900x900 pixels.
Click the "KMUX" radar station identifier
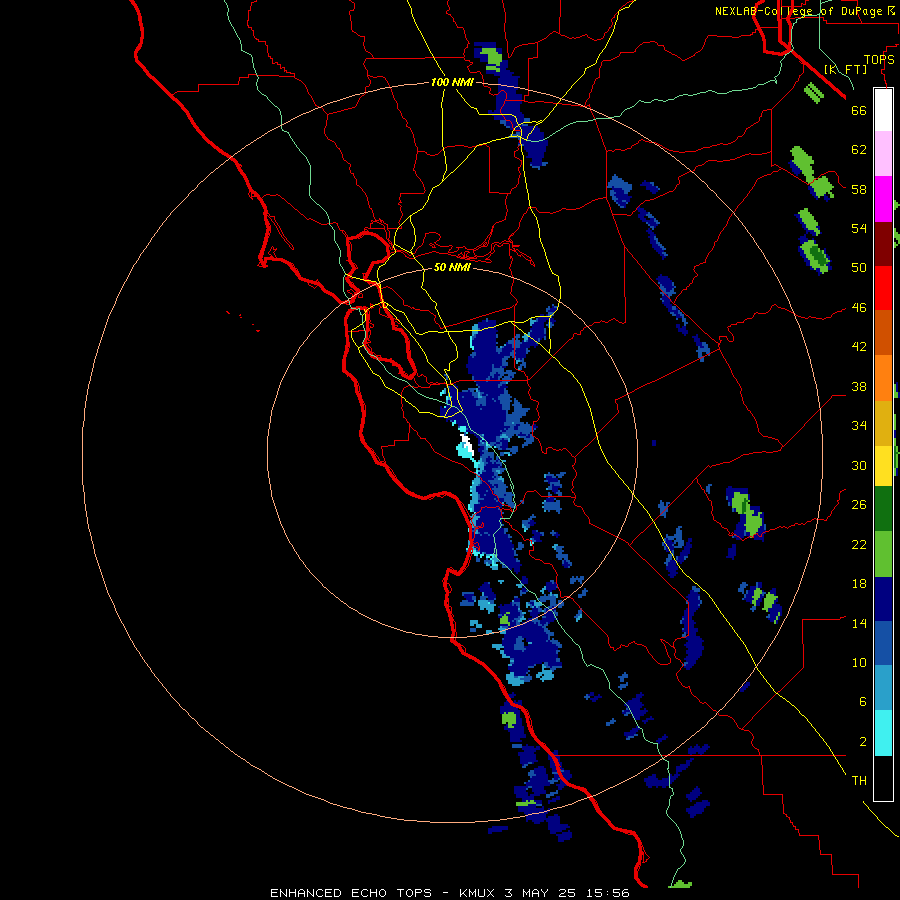coord(478,893)
